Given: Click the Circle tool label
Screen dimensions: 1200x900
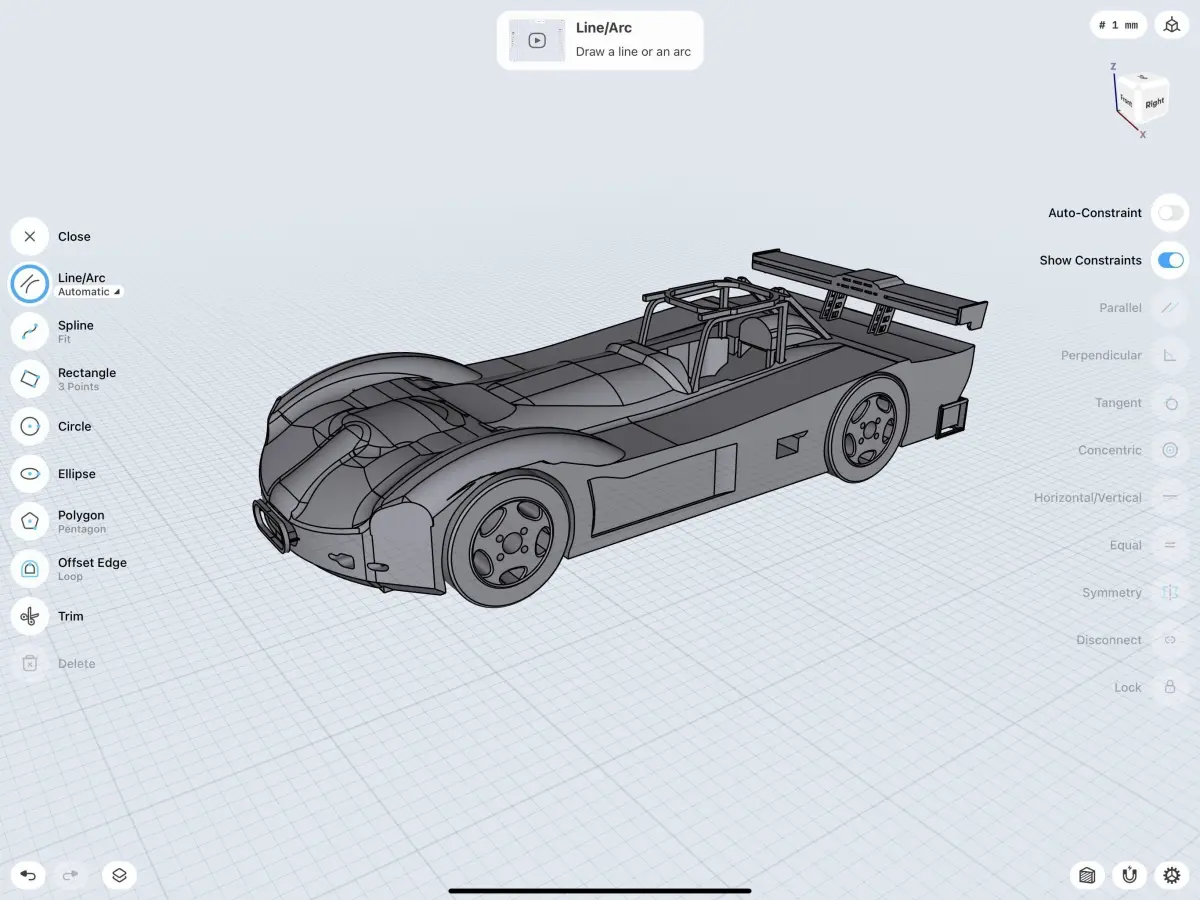Looking at the screenshot, I should pyautogui.click(x=74, y=426).
